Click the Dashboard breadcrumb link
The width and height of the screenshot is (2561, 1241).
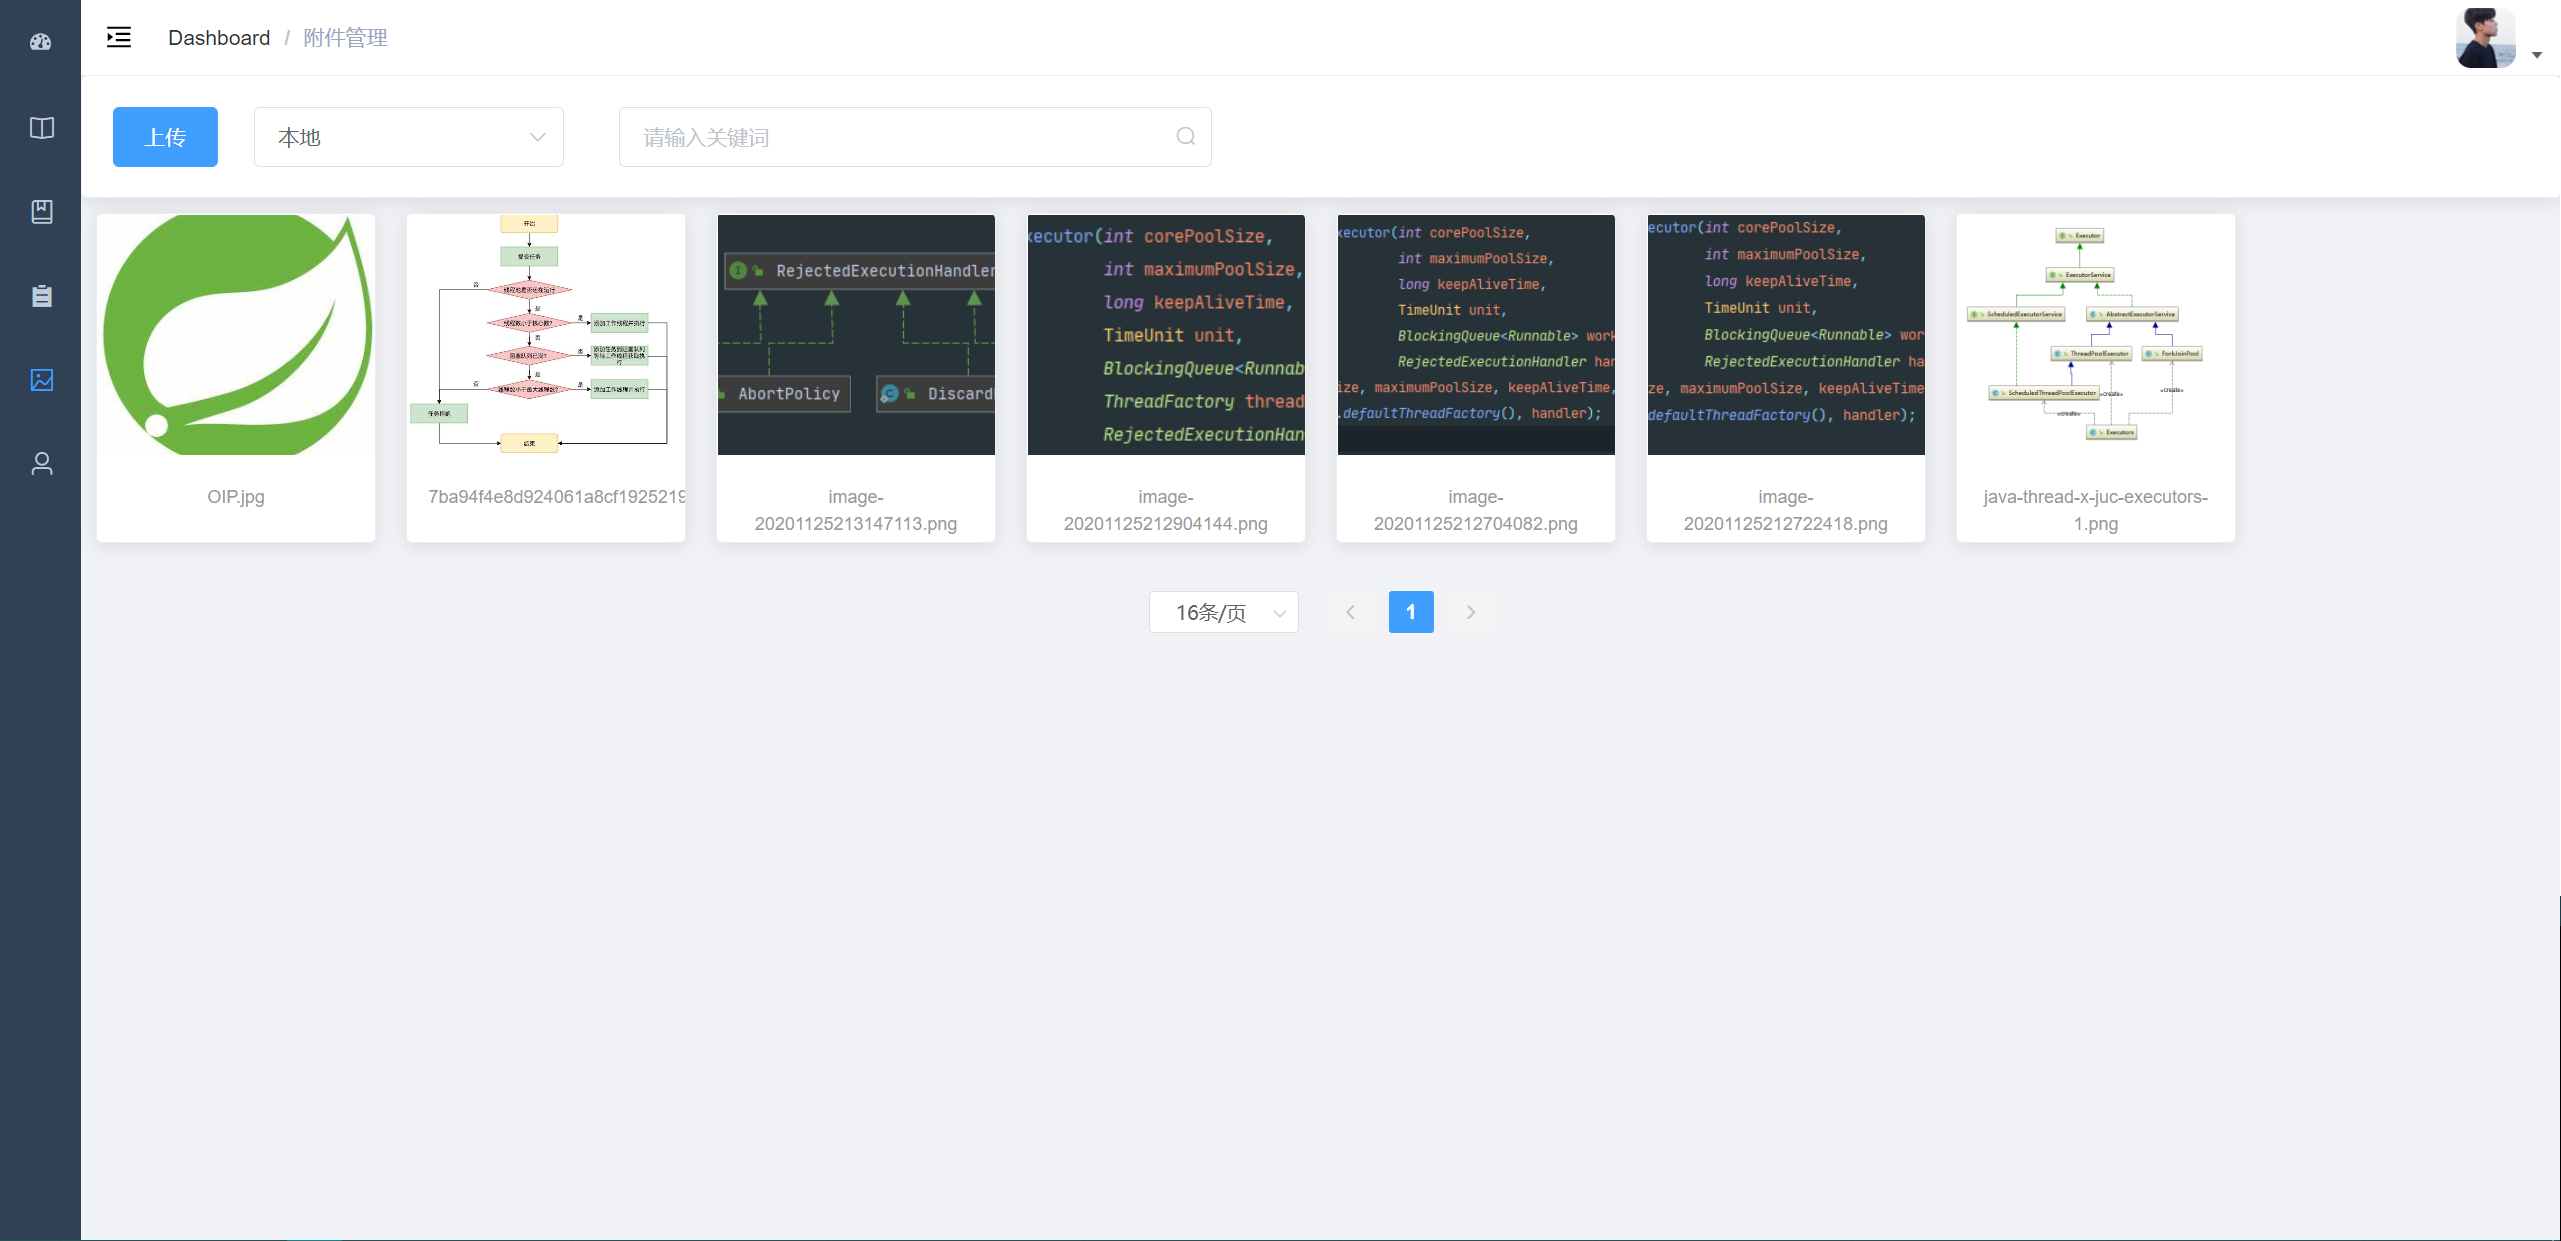pos(219,38)
